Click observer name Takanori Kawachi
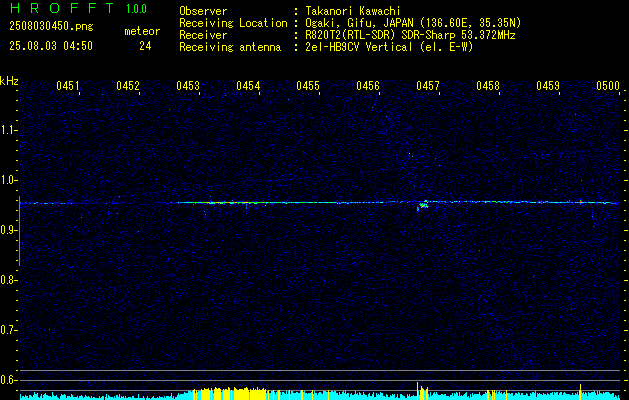The image size is (629, 400). tap(353, 11)
